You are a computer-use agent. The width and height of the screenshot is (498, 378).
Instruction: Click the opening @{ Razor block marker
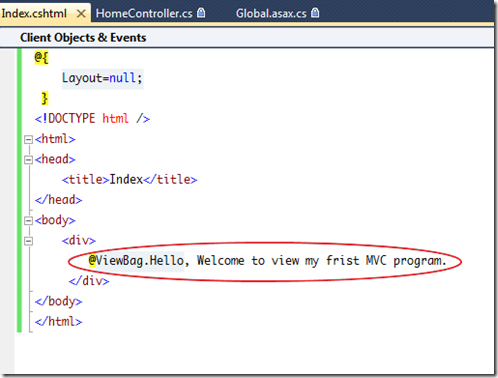(x=41, y=58)
